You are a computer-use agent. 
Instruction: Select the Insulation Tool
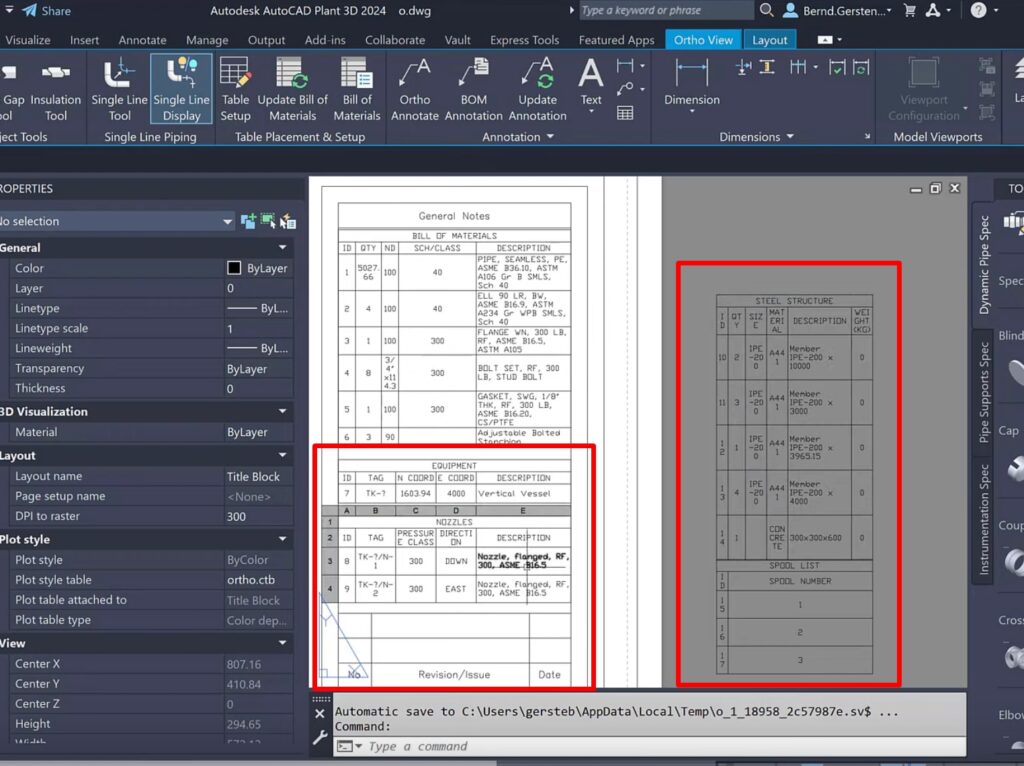pyautogui.click(x=56, y=89)
